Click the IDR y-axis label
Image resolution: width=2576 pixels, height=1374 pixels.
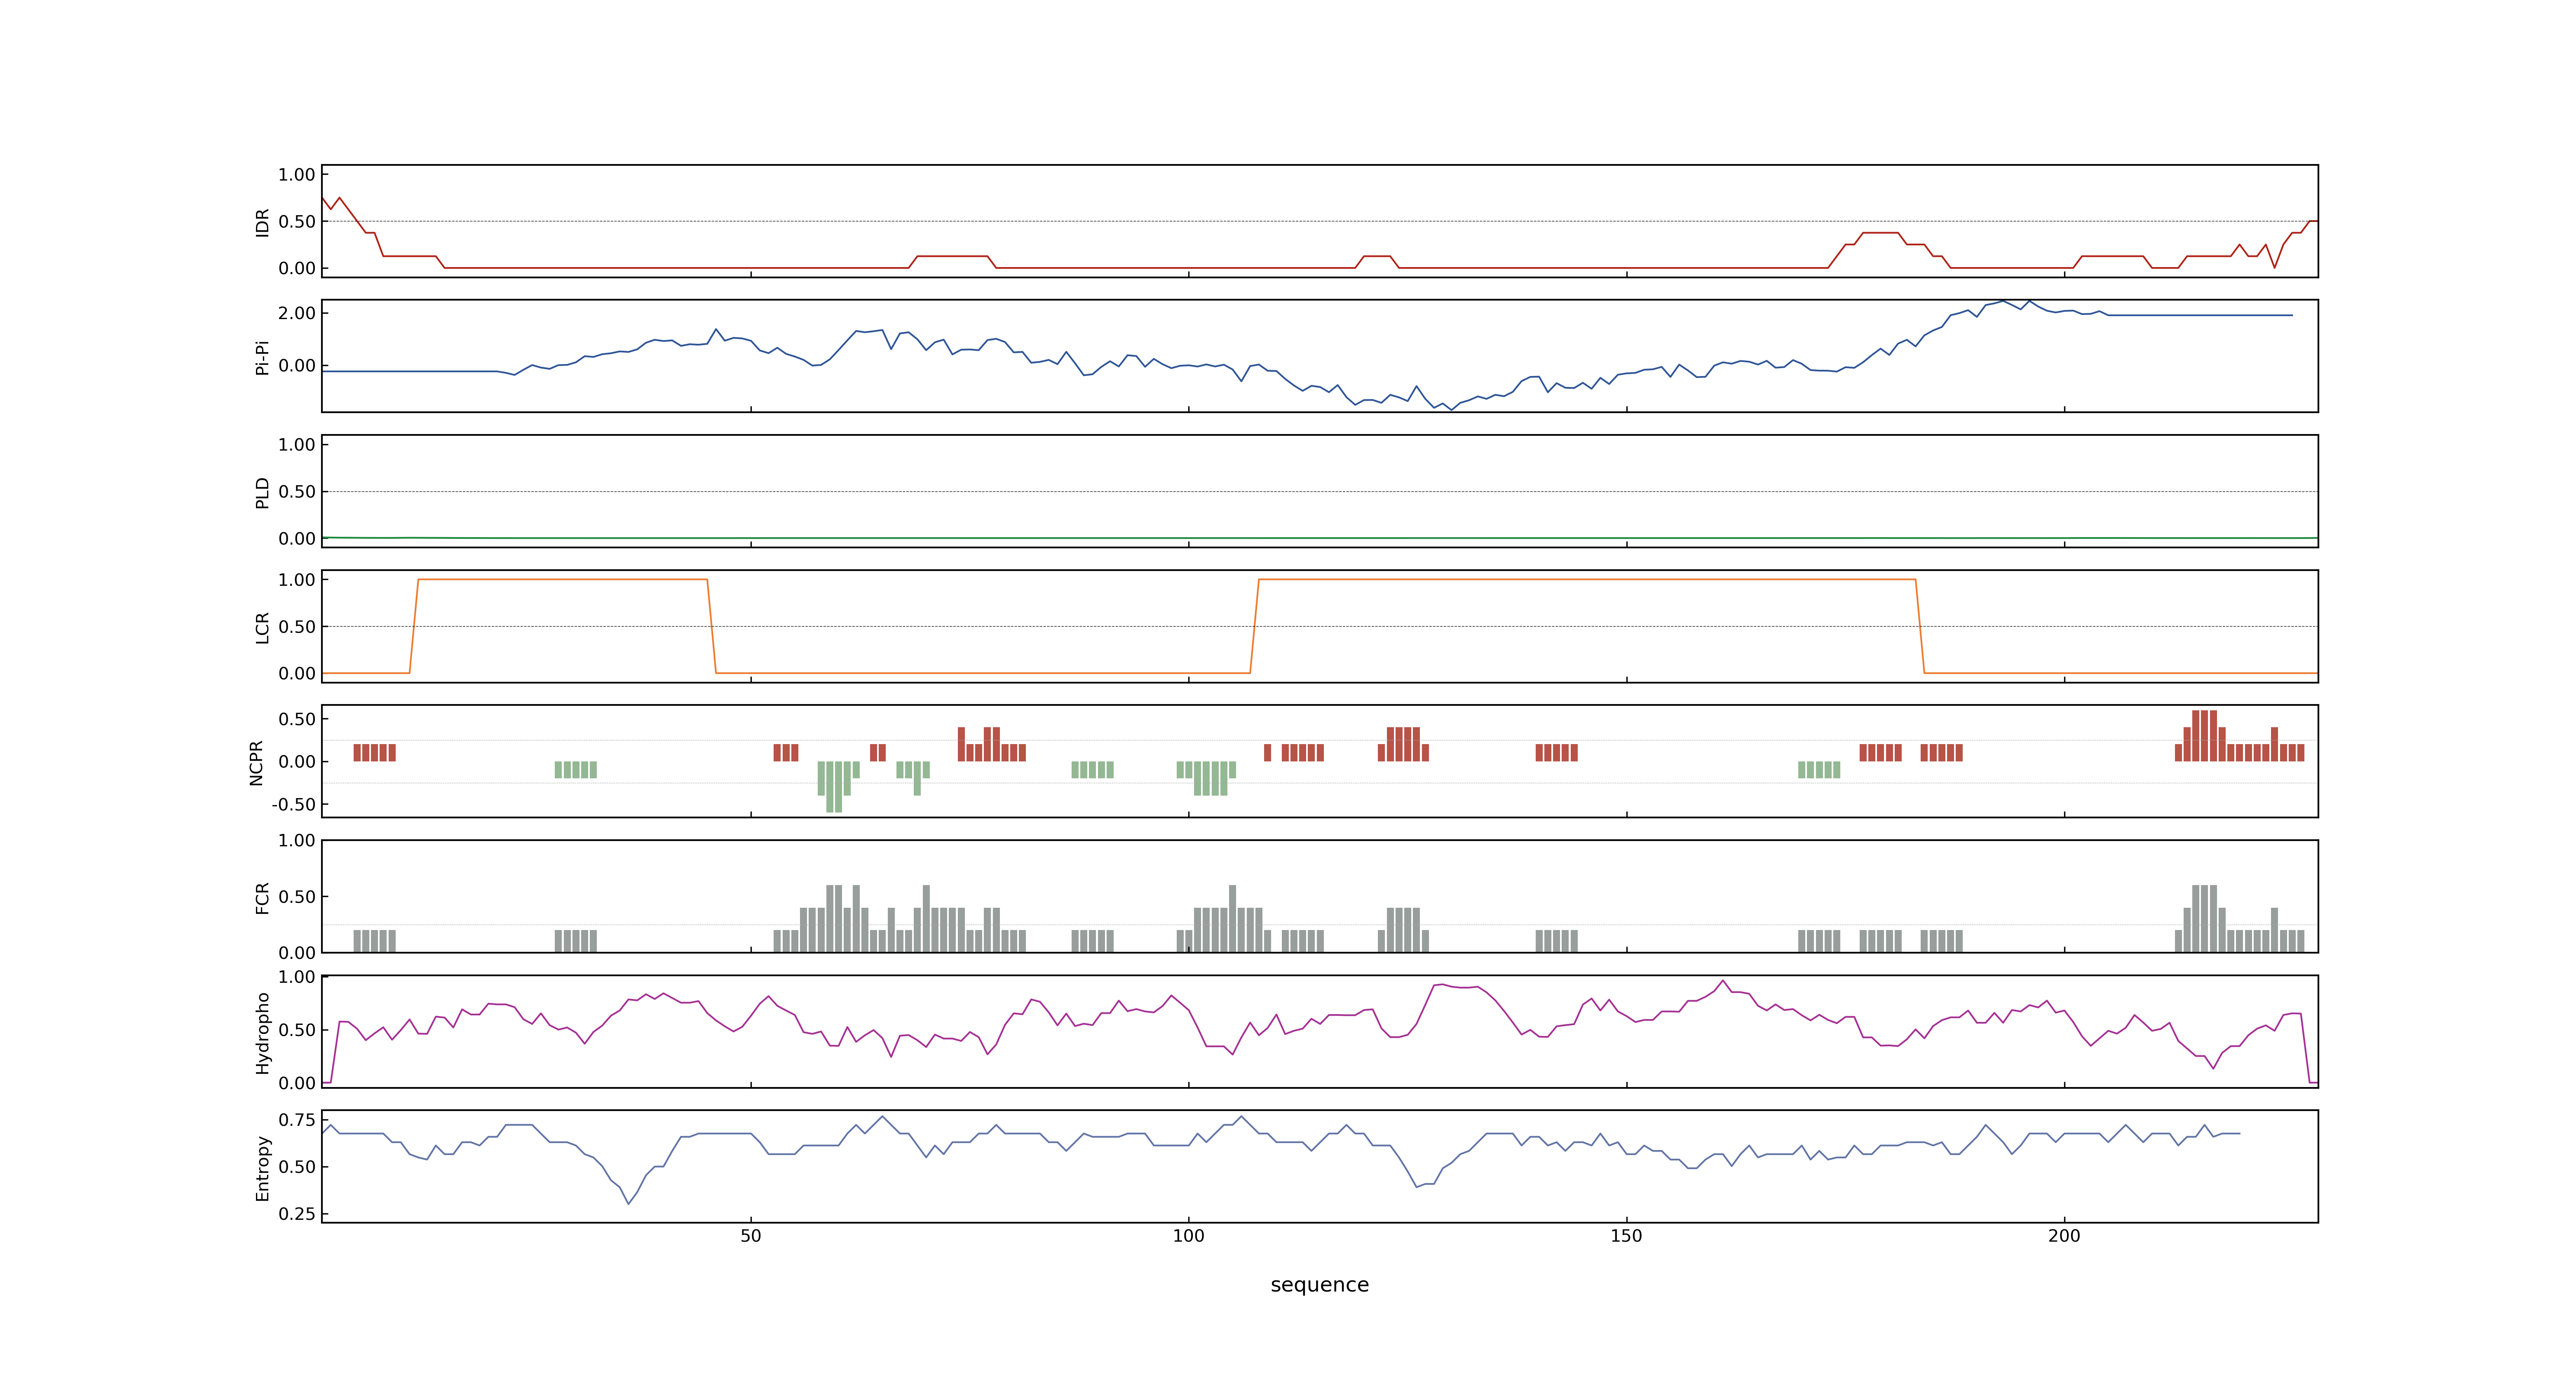pos(262,222)
